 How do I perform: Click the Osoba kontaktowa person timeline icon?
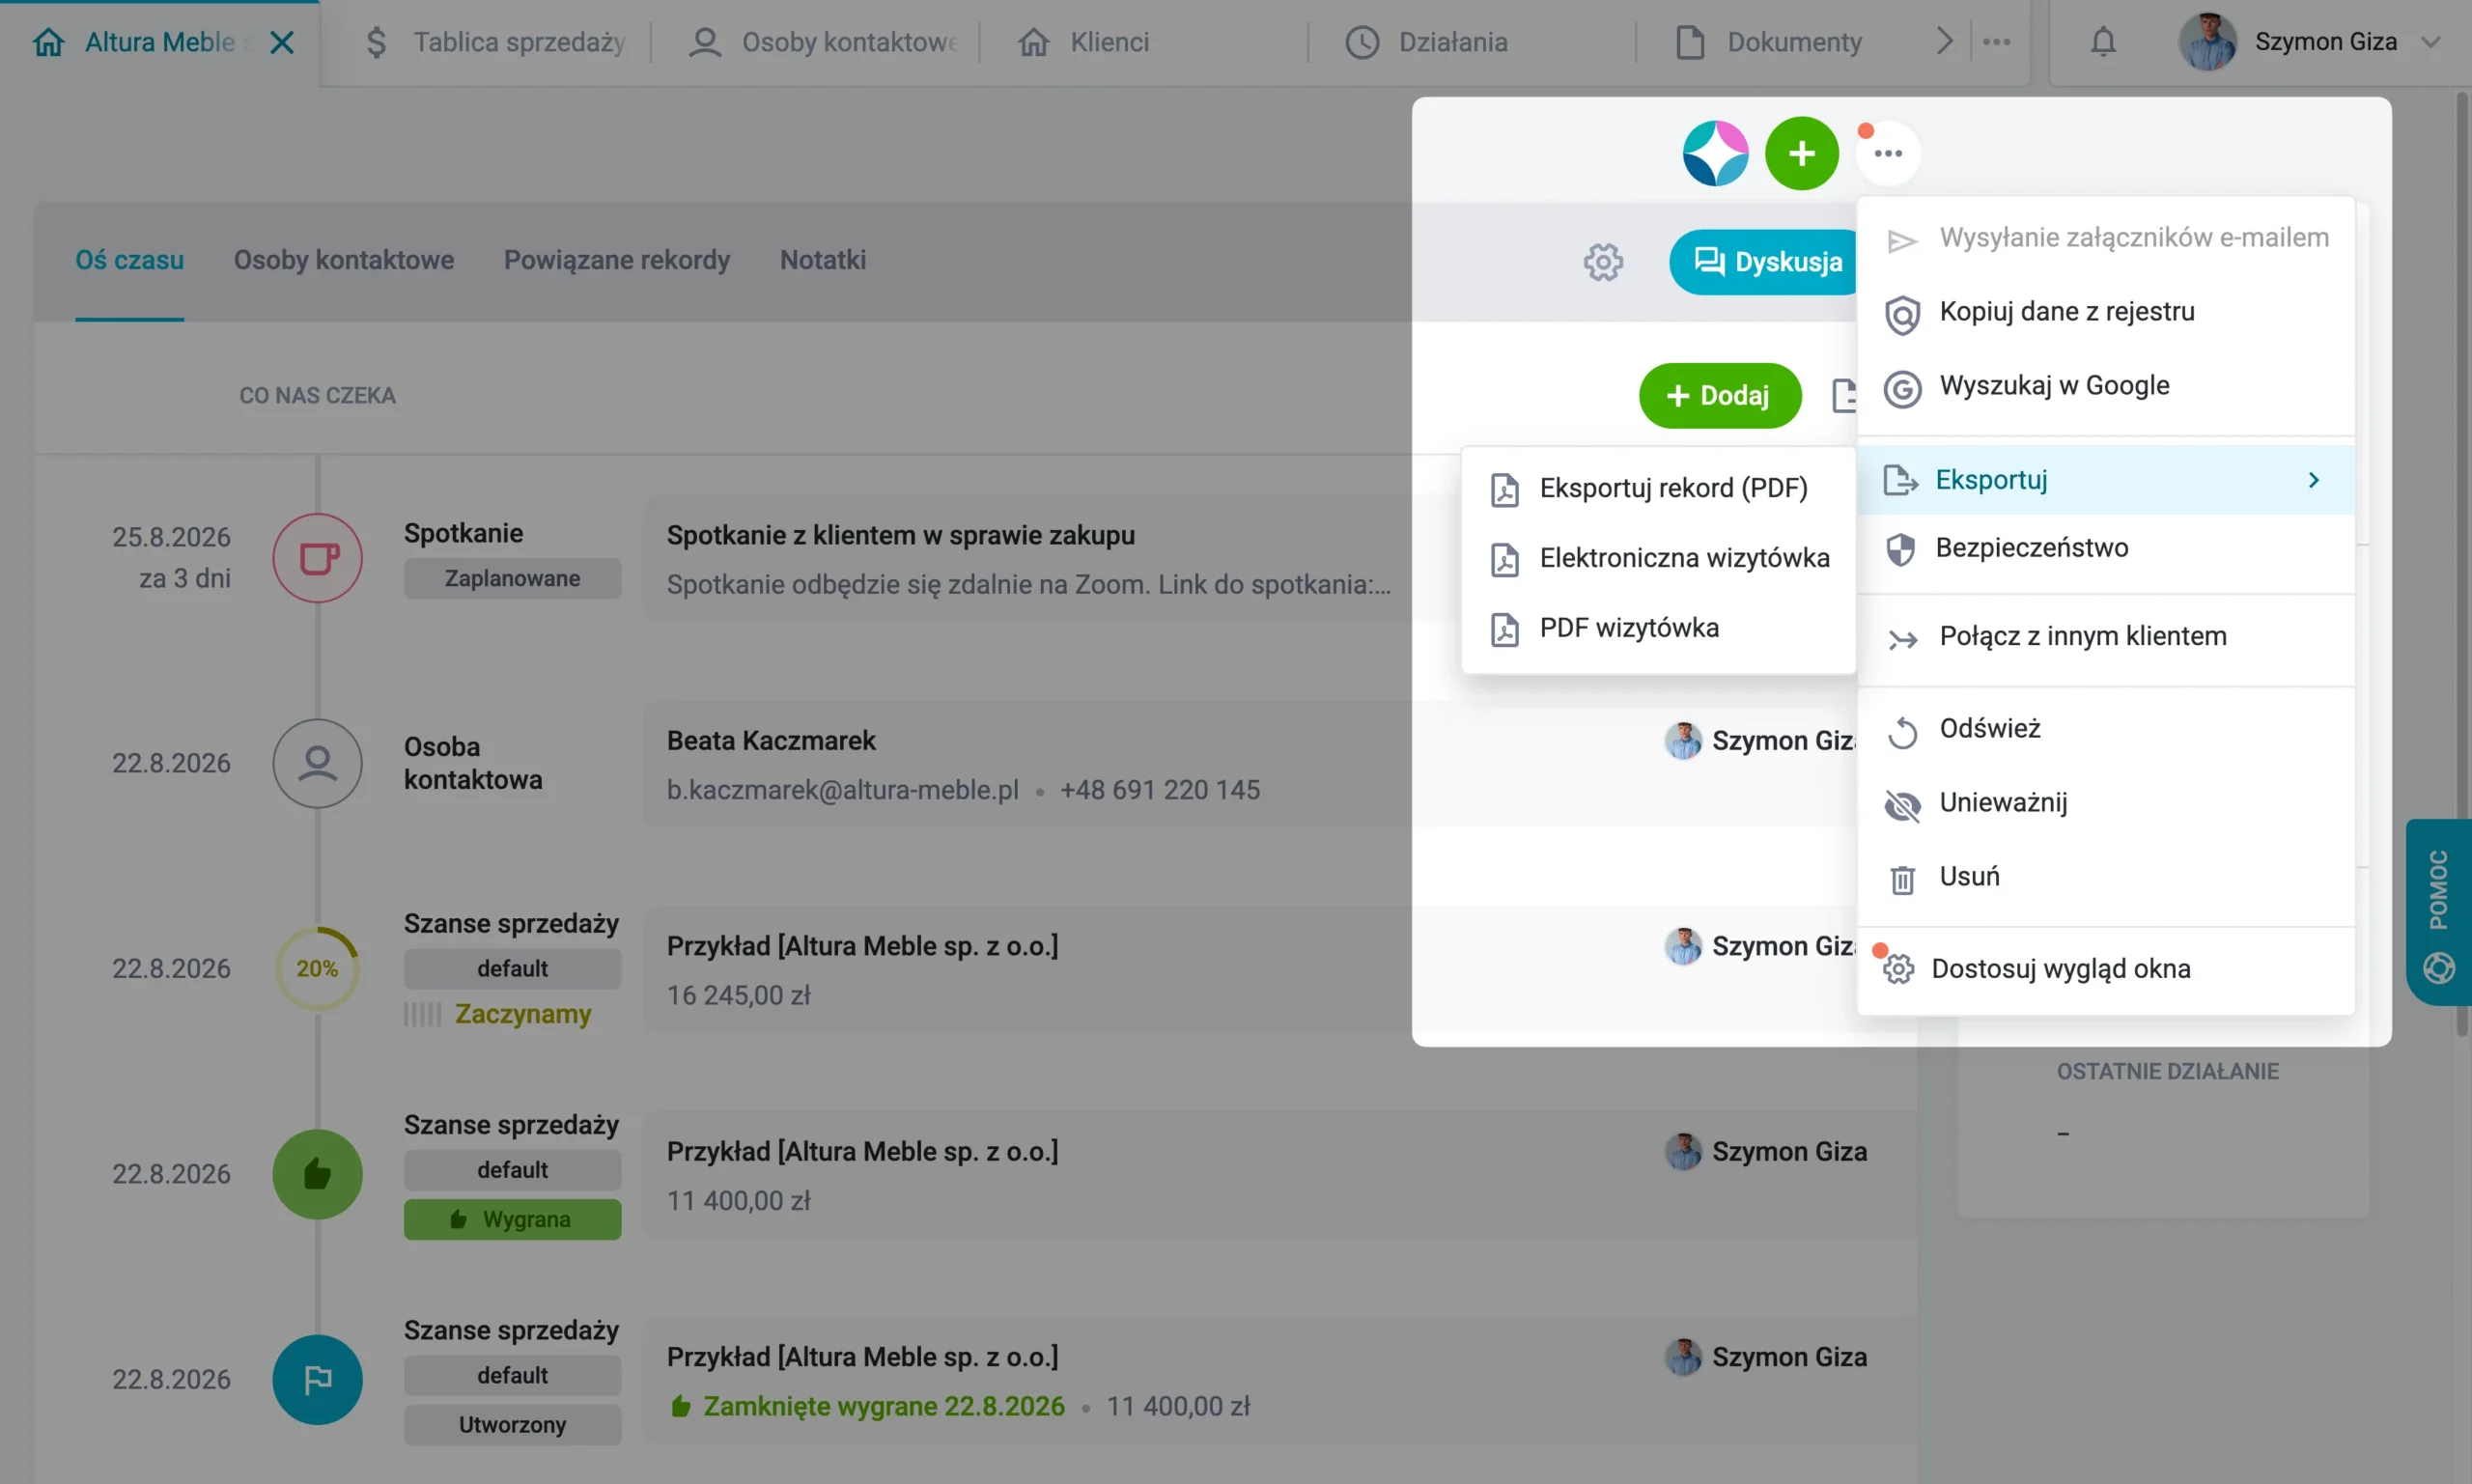[x=317, y=763]
